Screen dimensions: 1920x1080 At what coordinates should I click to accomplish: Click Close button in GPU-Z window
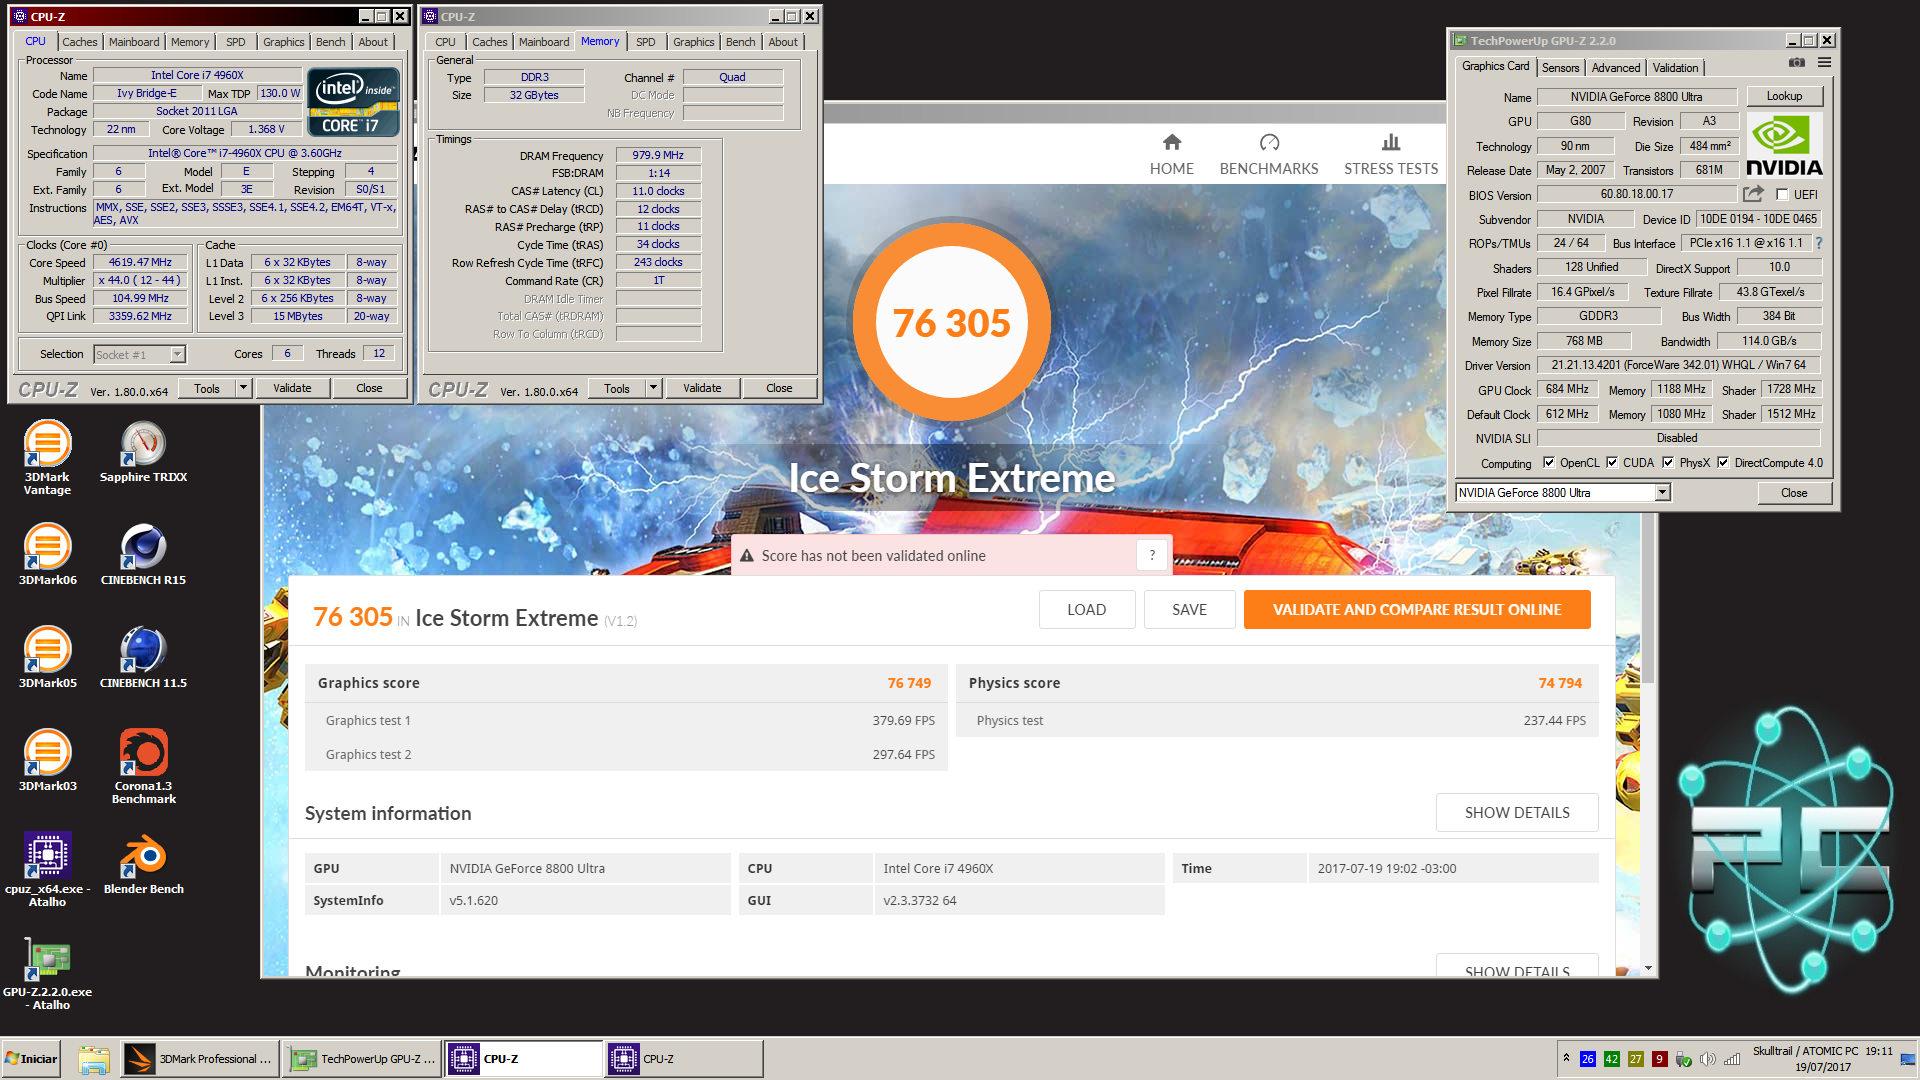point(1794,492)
